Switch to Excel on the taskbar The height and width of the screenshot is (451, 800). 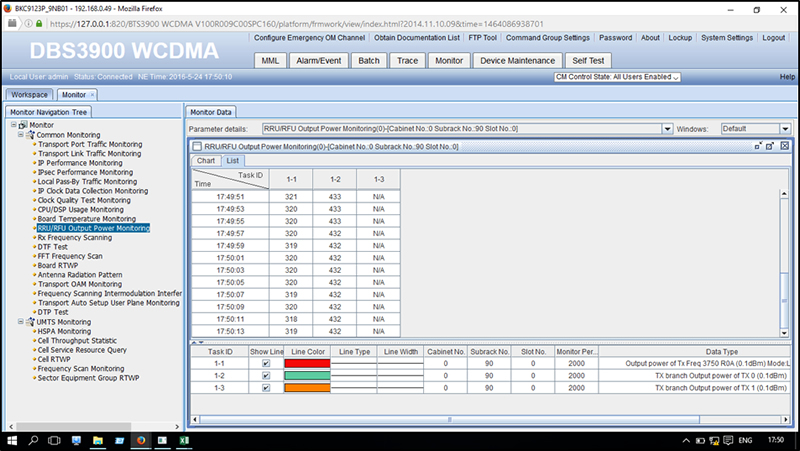pos(184,440)
